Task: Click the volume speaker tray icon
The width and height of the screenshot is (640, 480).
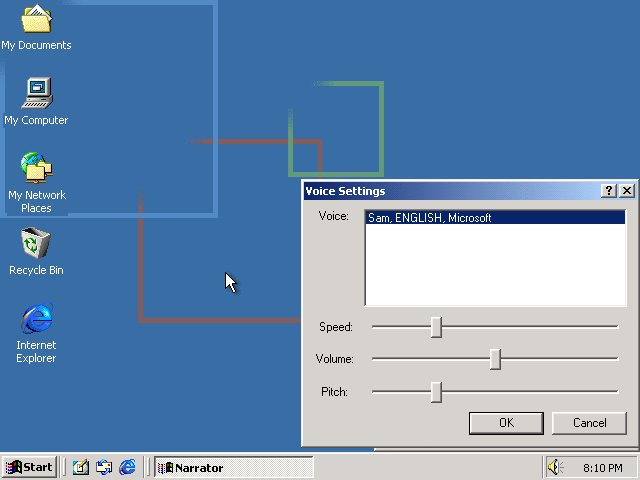Action: tap(554, 467)
